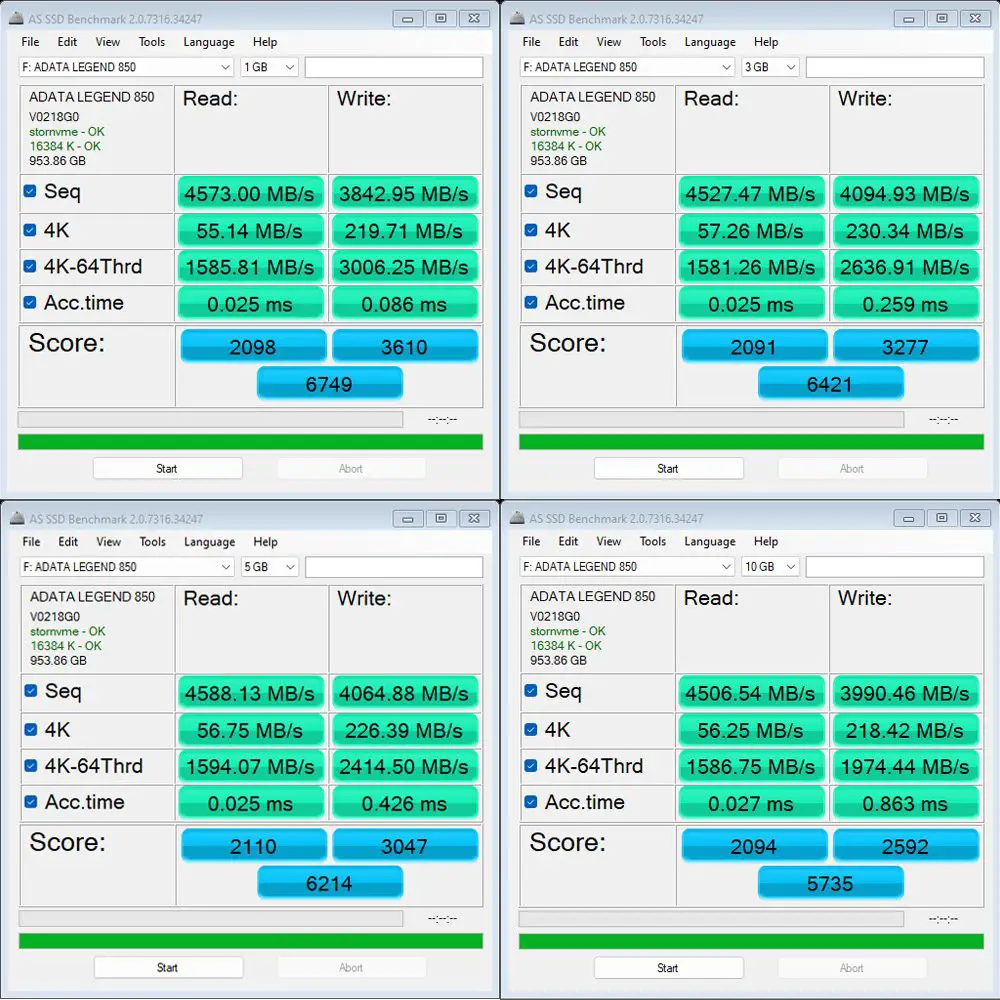1000x1000 pixels.
Task: Click Start button in the 5 GB window
Action: click(x=168, y=967)
